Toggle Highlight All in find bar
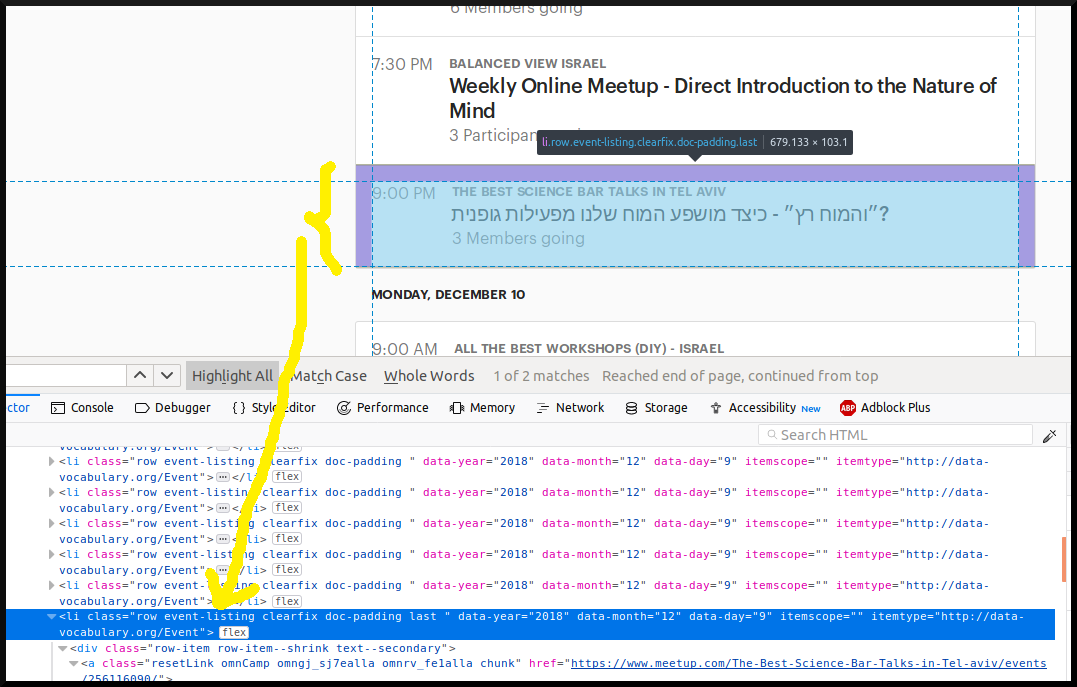The height and width of the screenshot is (687, 1077). pos(232,376)
